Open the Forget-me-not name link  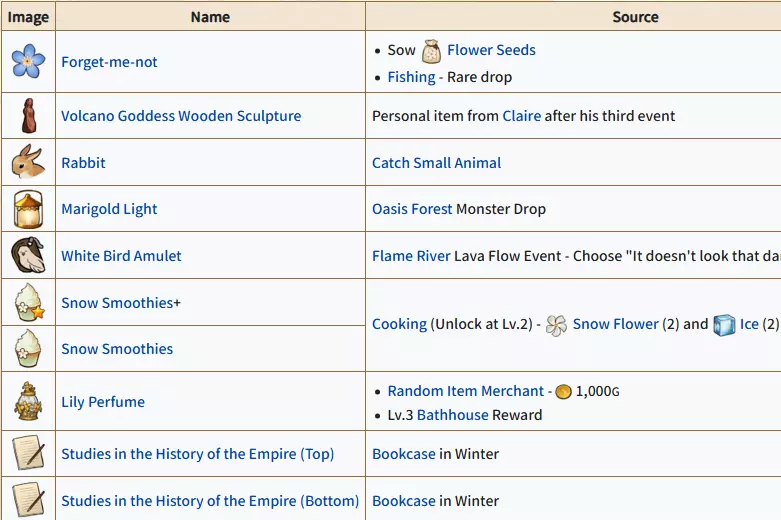109,62
